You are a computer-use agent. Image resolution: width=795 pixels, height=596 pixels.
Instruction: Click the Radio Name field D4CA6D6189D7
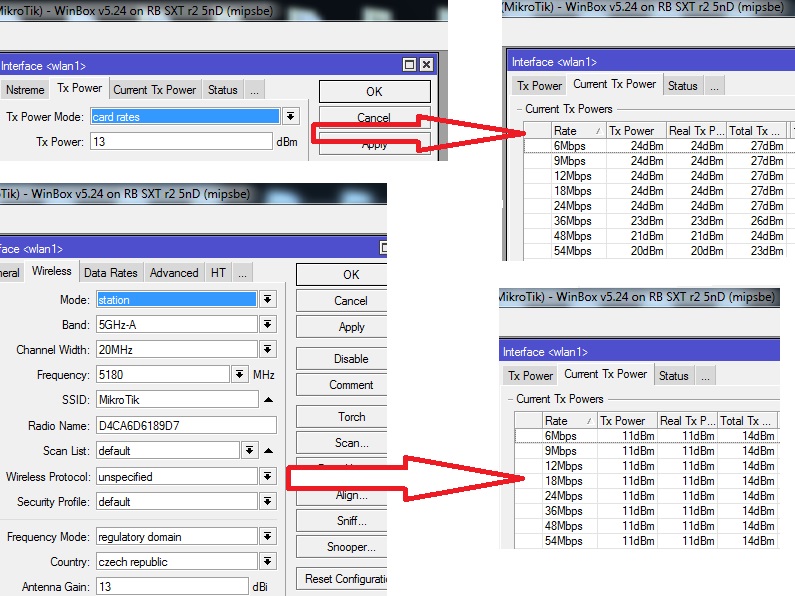(x=186, y=425)
